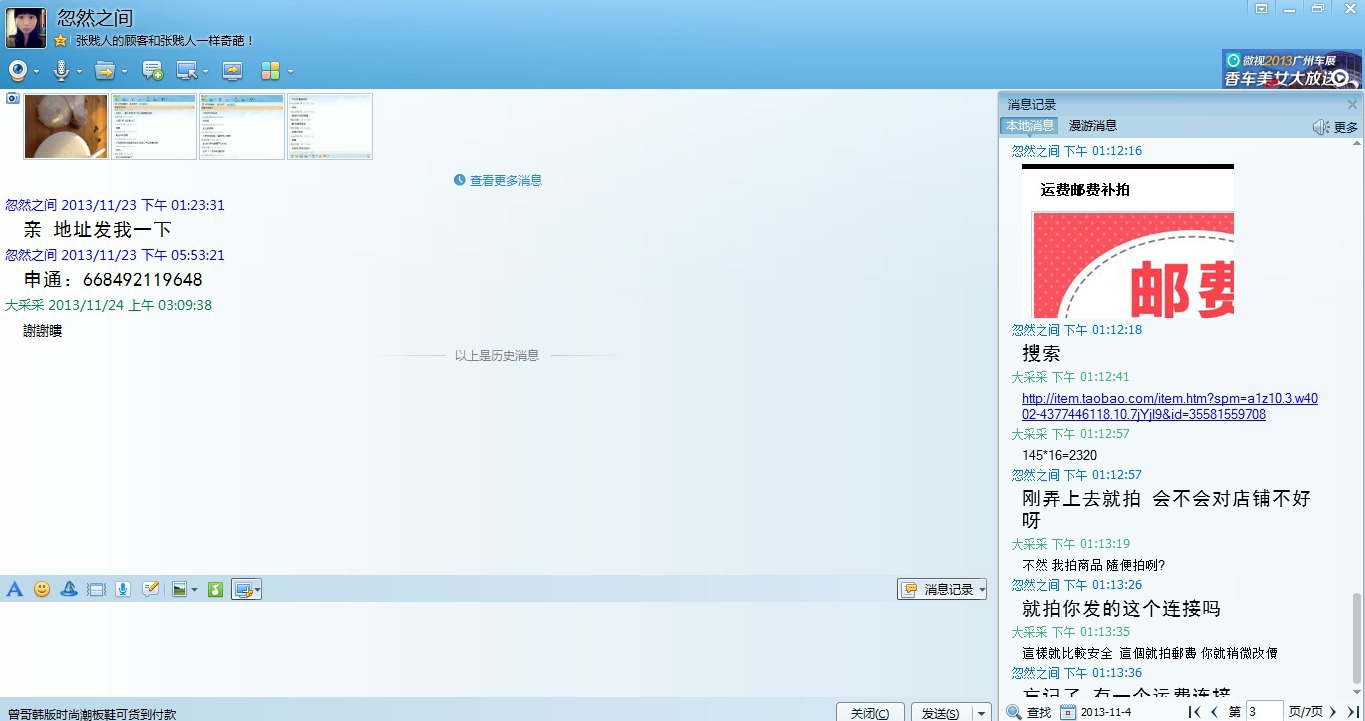Screen dimensions: 1365x721
Task: Go to the first history page
Action: point(1194,712)
